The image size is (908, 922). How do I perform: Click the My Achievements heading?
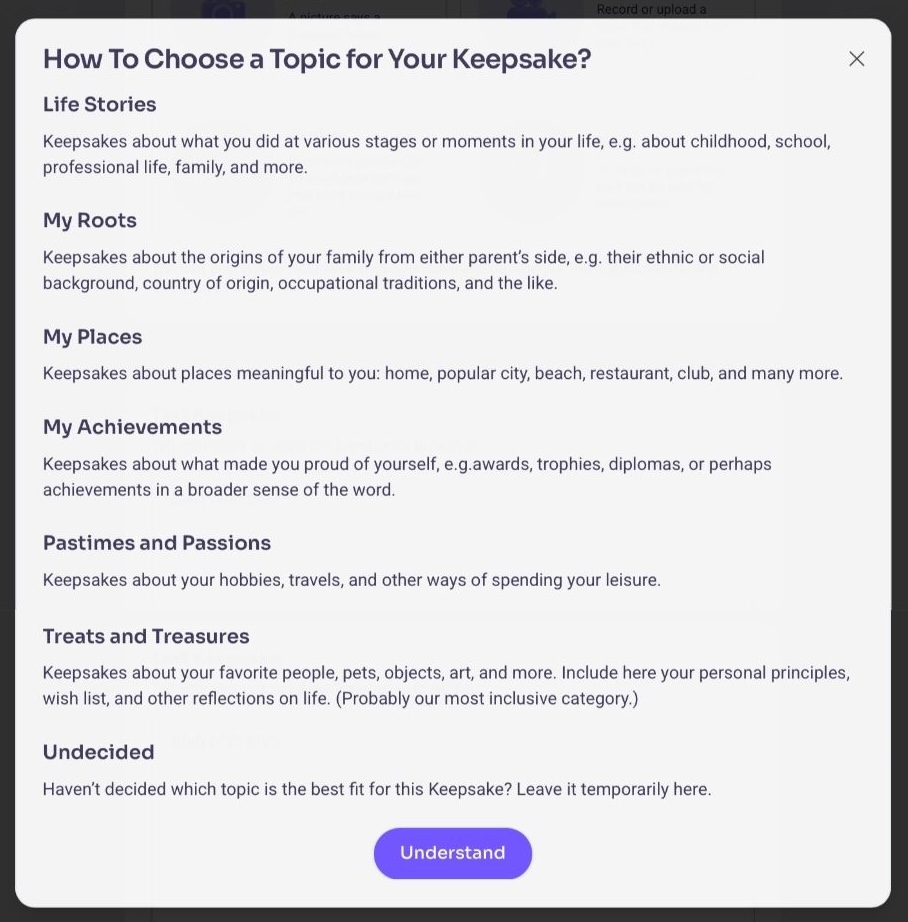pos(132,427)
